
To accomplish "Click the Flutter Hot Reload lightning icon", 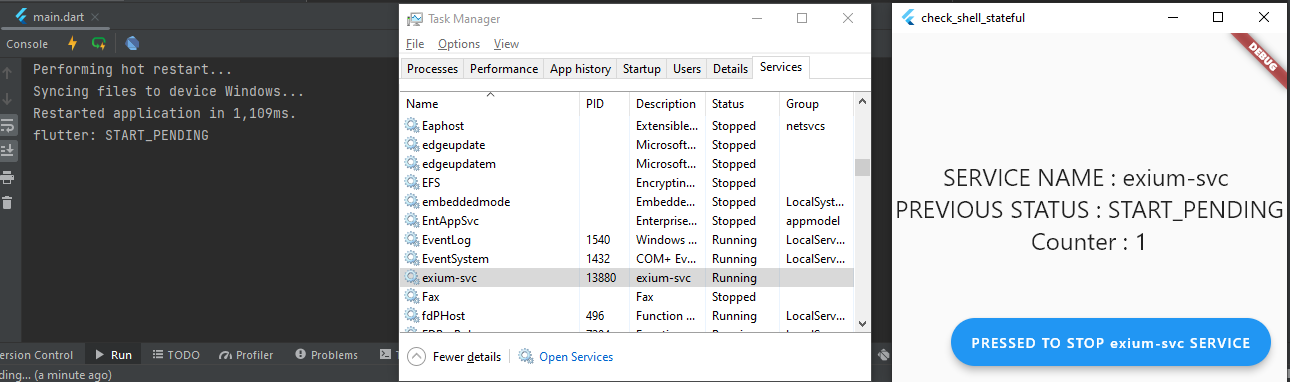I will 72,44.
